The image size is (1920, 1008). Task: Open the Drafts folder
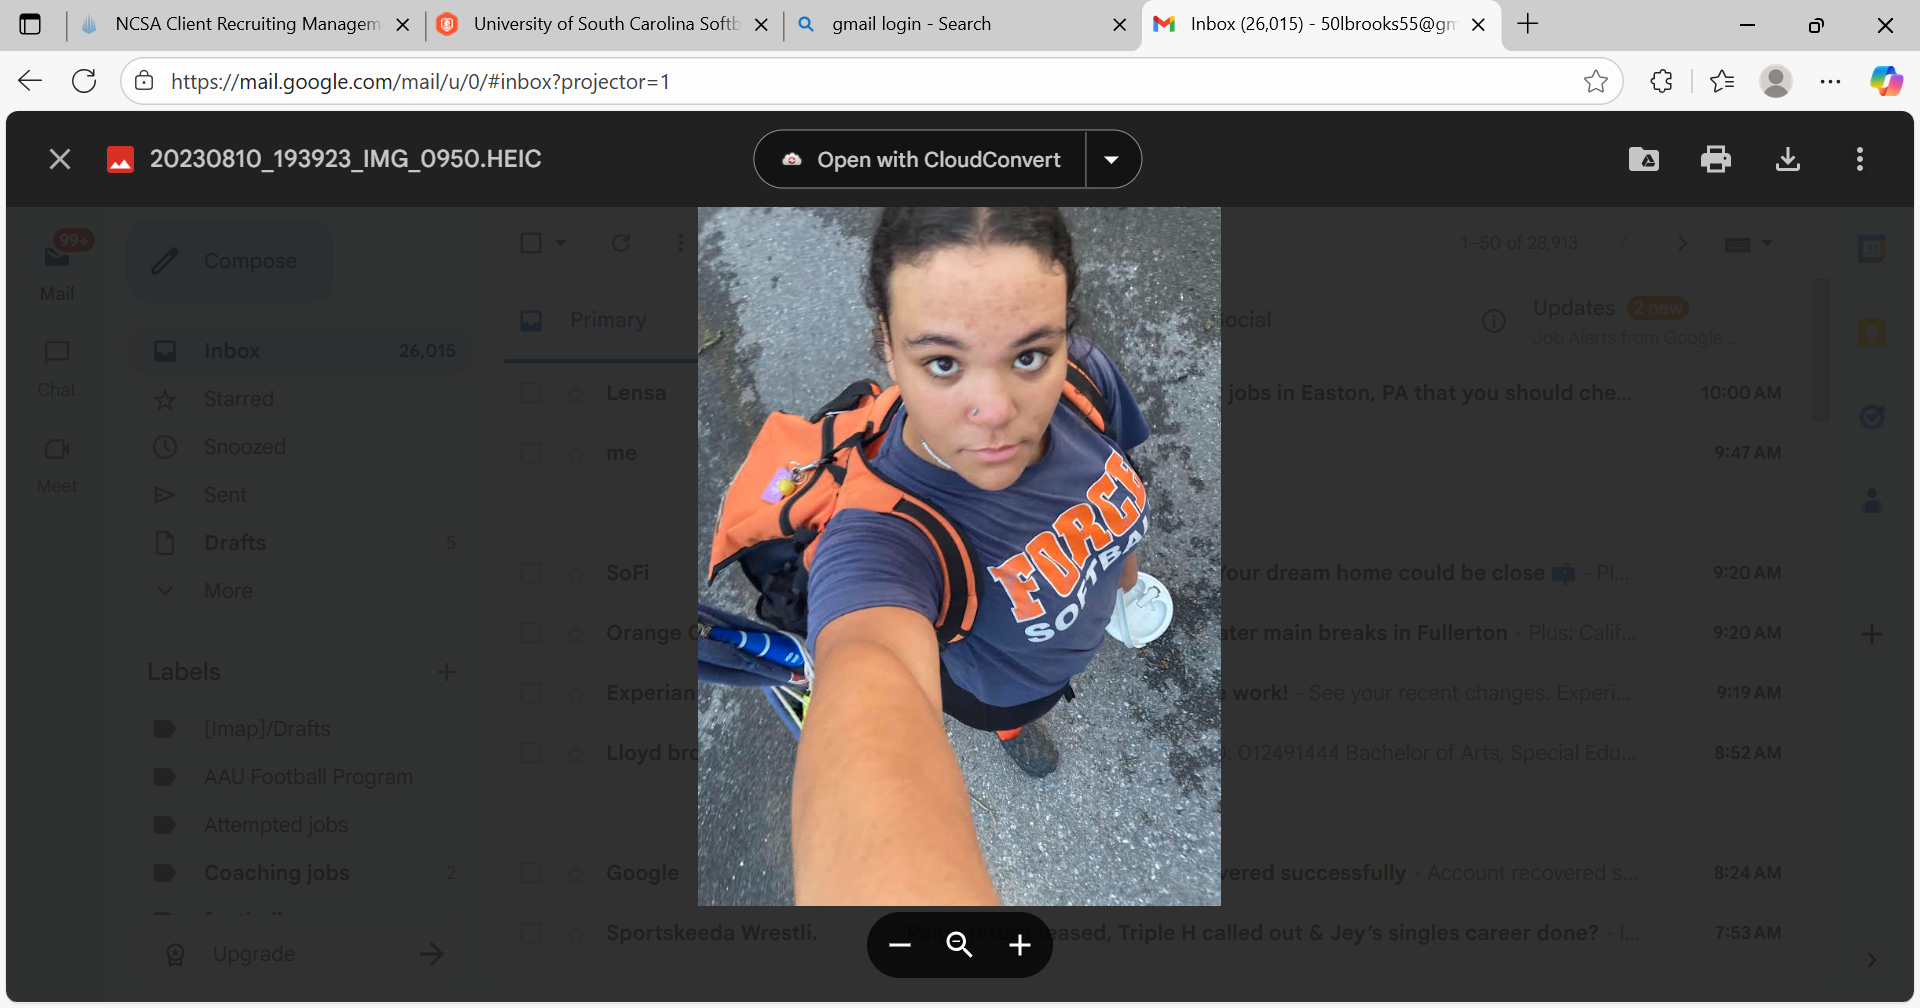point(300,543)
